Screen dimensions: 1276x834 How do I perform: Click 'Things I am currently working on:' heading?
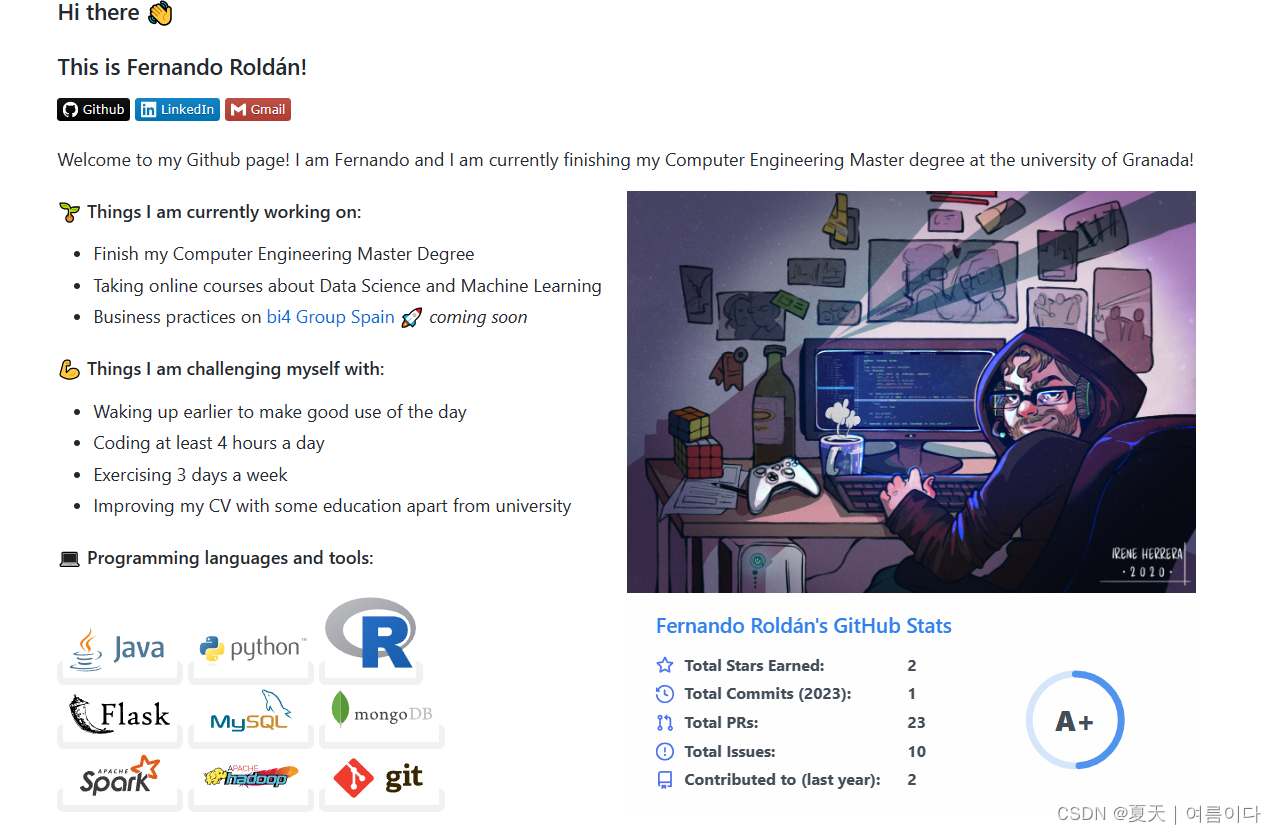click(x=224, y=212)
